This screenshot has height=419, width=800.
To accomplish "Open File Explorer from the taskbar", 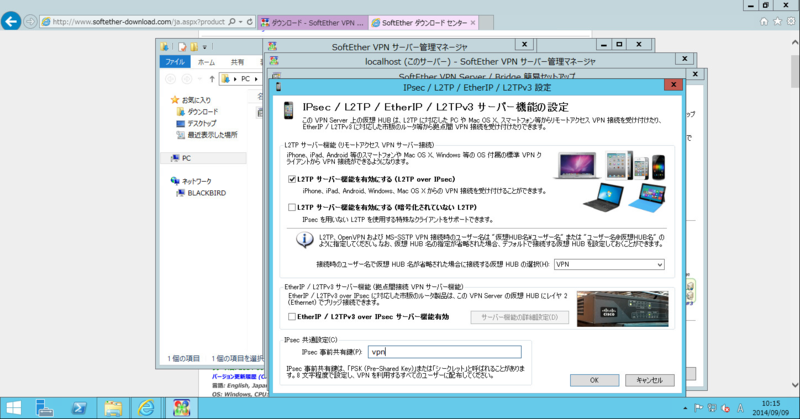I will point(113,408).
